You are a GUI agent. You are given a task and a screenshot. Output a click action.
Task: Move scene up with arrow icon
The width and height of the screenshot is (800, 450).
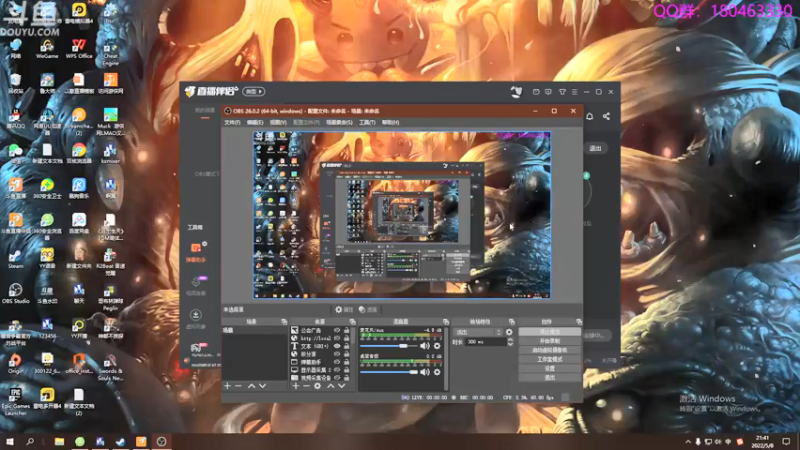(252, 386)
